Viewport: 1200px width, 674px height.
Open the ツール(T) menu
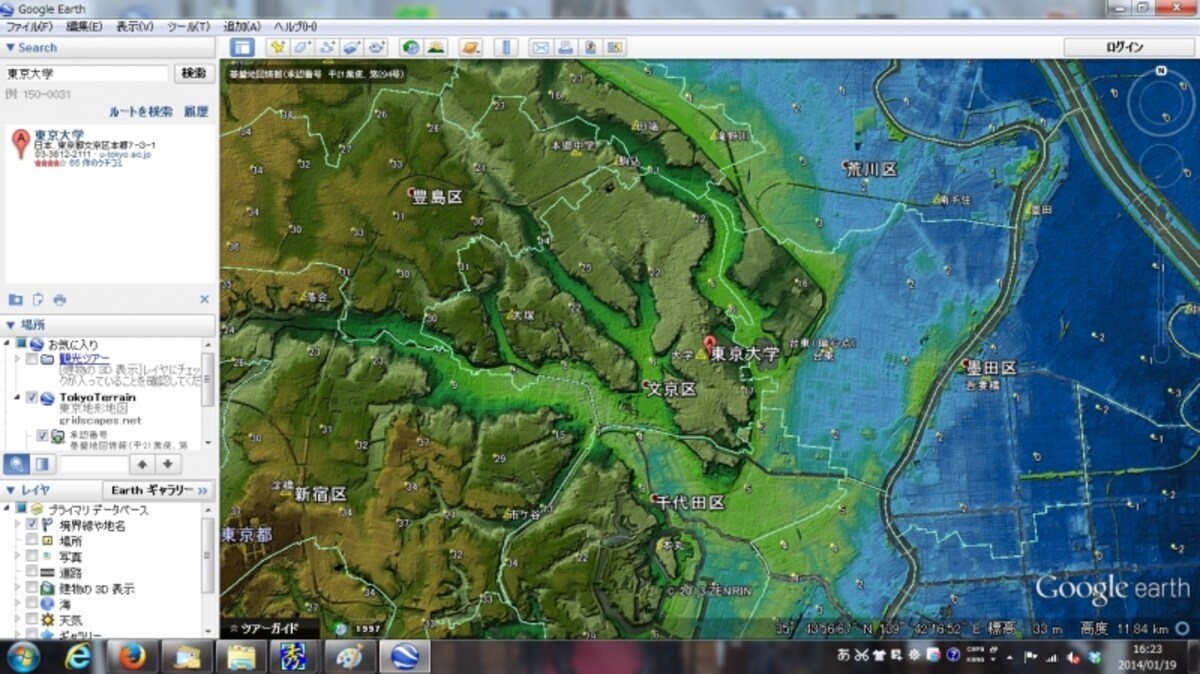tap(189, 26)
